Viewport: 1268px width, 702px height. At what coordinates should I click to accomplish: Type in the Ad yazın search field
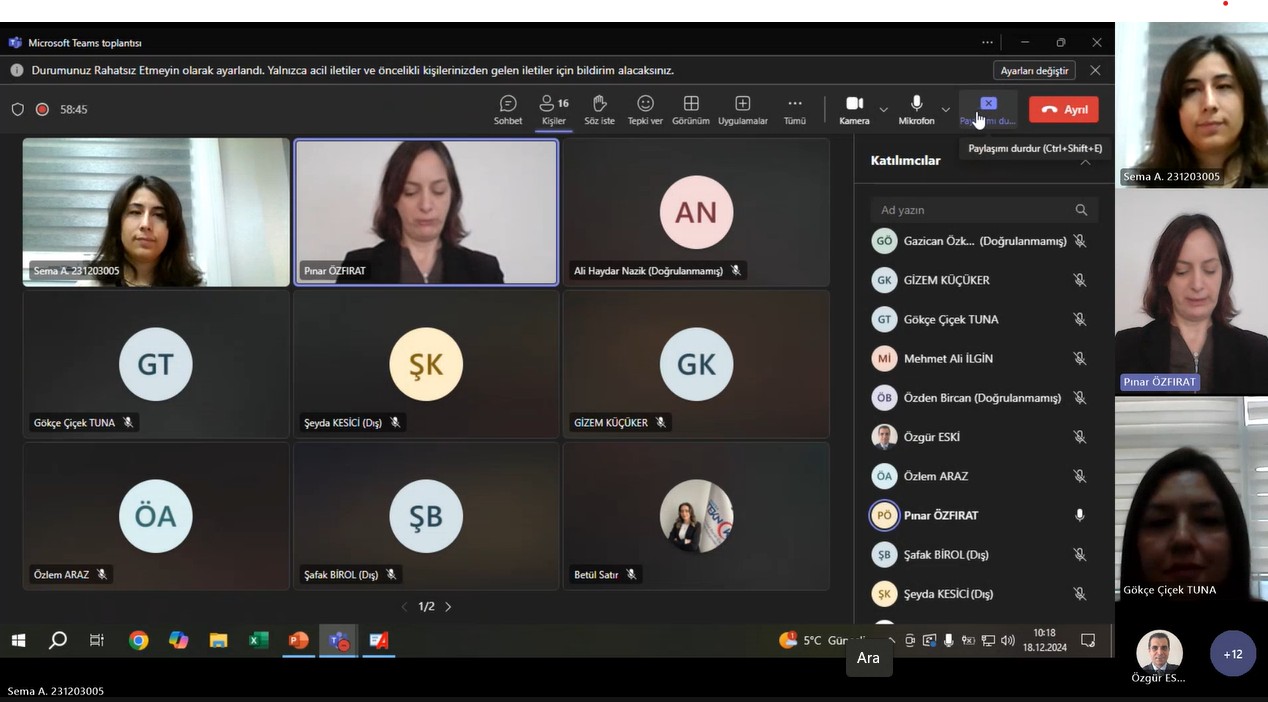click(970, 210)
